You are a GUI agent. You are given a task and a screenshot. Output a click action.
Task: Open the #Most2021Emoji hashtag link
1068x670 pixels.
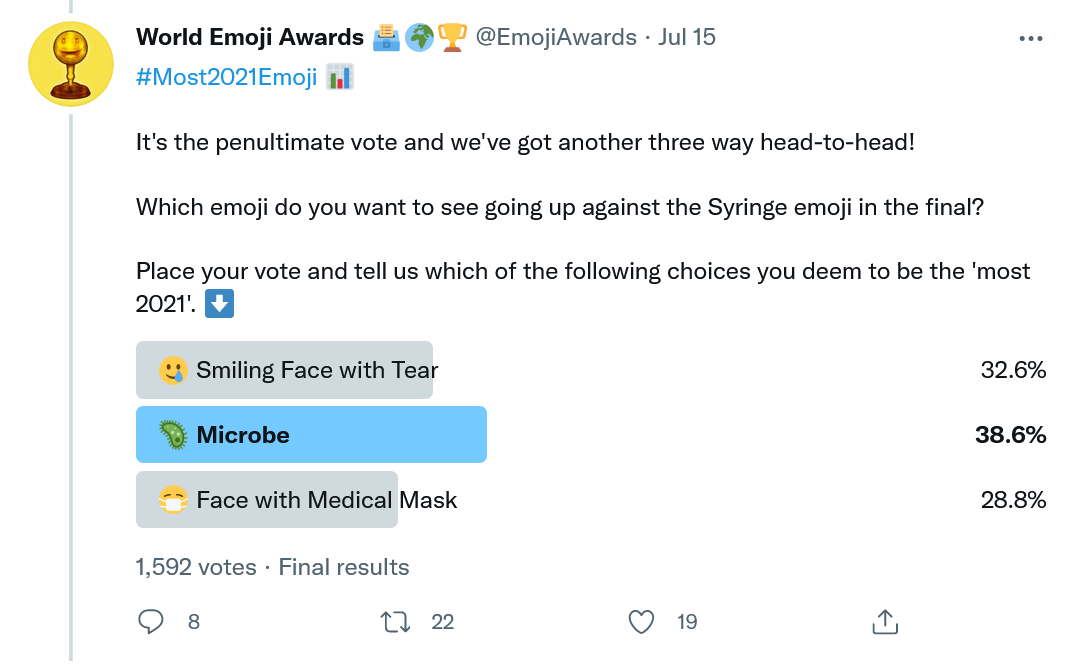226,77
